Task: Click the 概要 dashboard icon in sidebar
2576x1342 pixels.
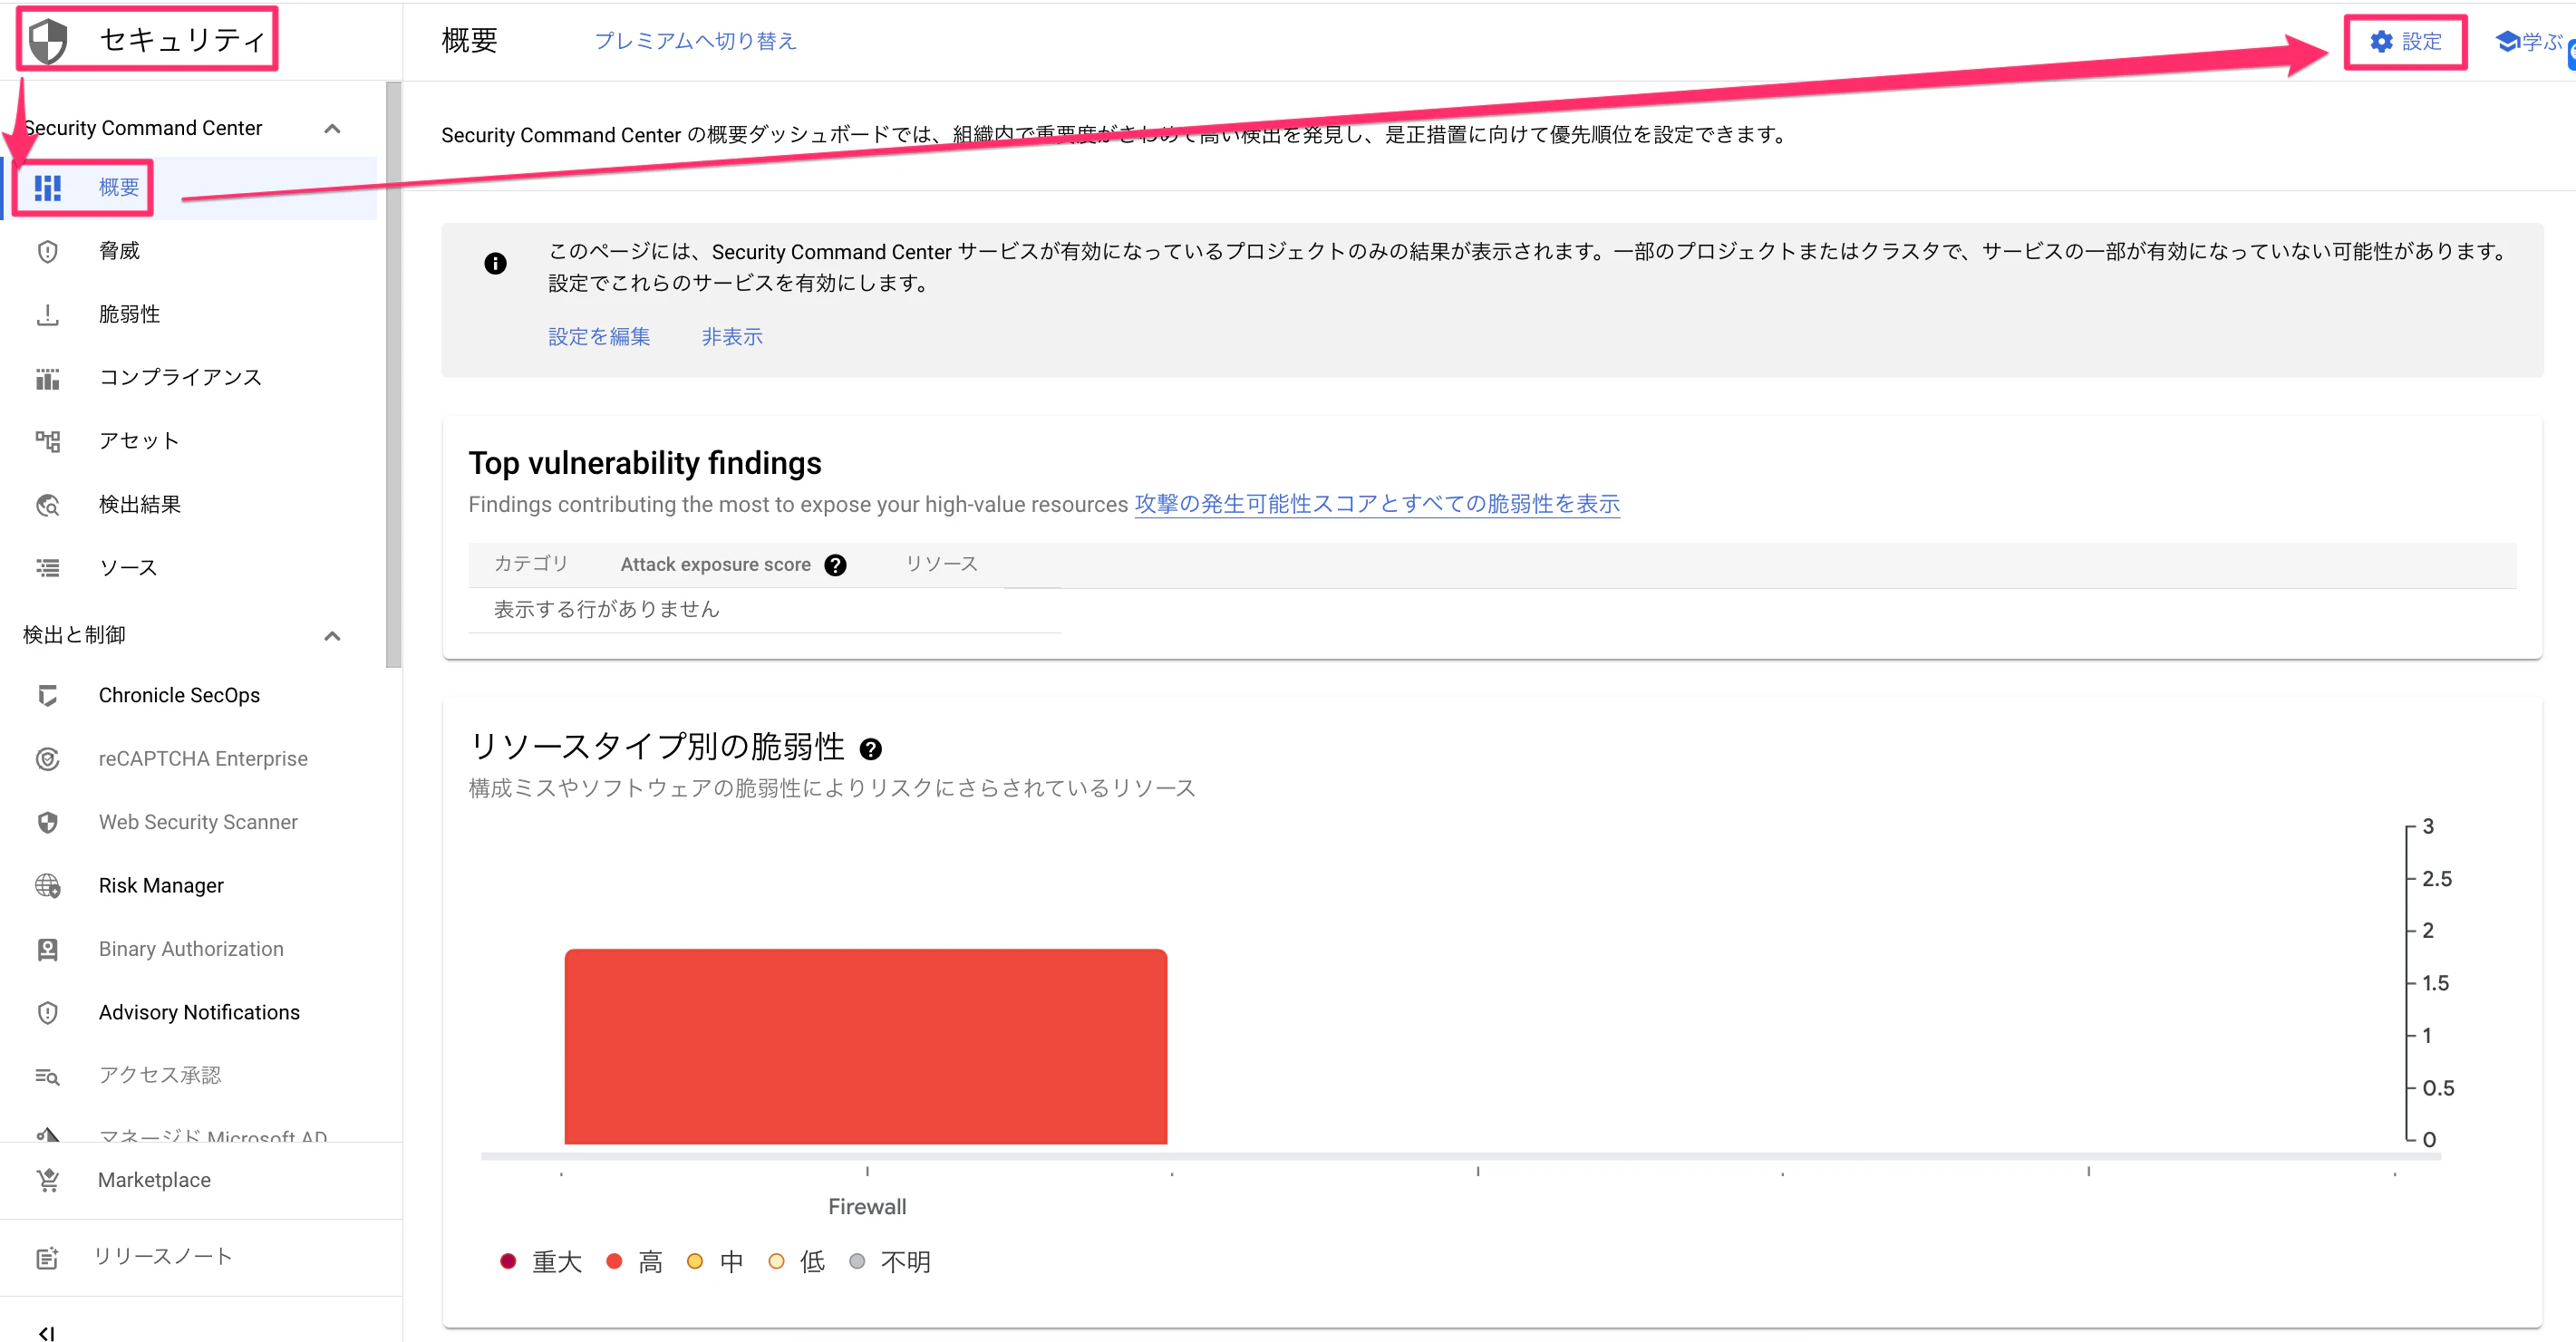Action: (48, 187)
